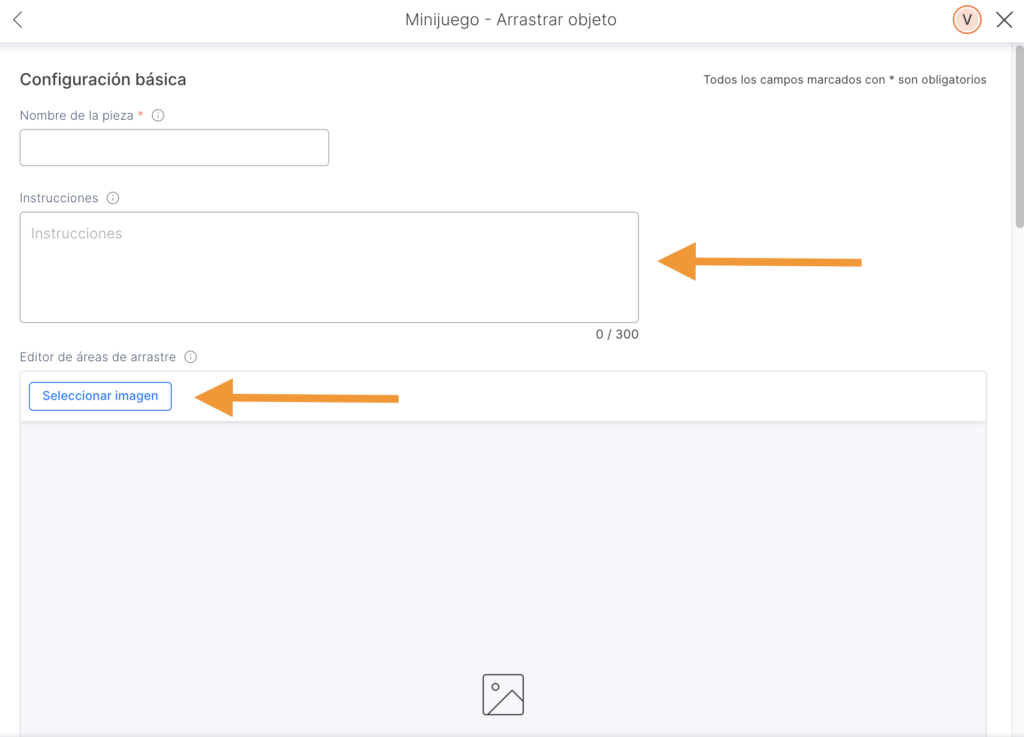The height and width of the screenshot is (737, 1024).
Task: Click the vertical scrollbar on the right
Action: click(x=1018, y=130)
